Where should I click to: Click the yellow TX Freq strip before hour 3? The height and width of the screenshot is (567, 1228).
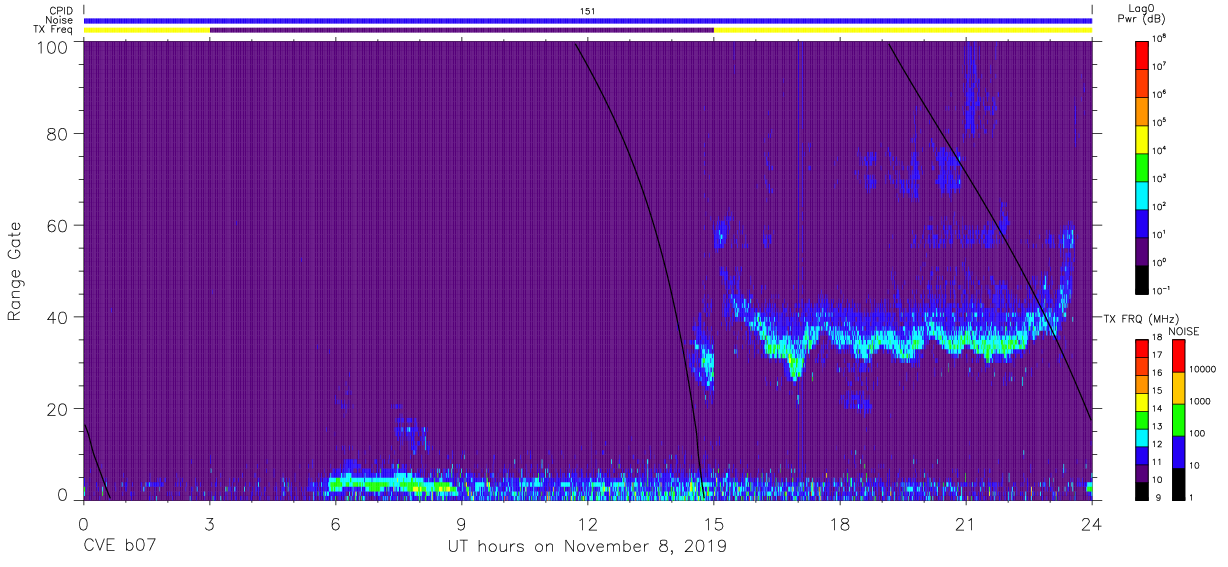tap(146, 30)
